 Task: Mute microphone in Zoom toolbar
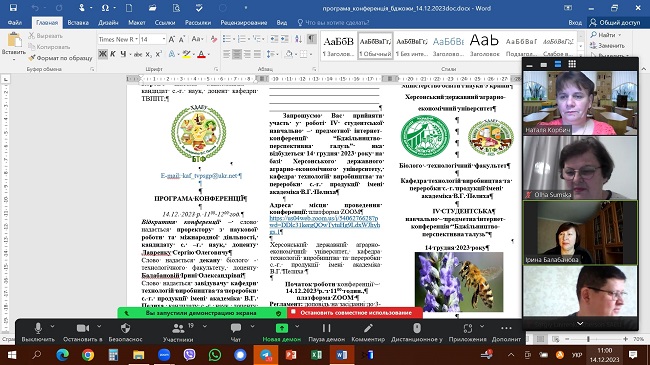tap(38, 332)
